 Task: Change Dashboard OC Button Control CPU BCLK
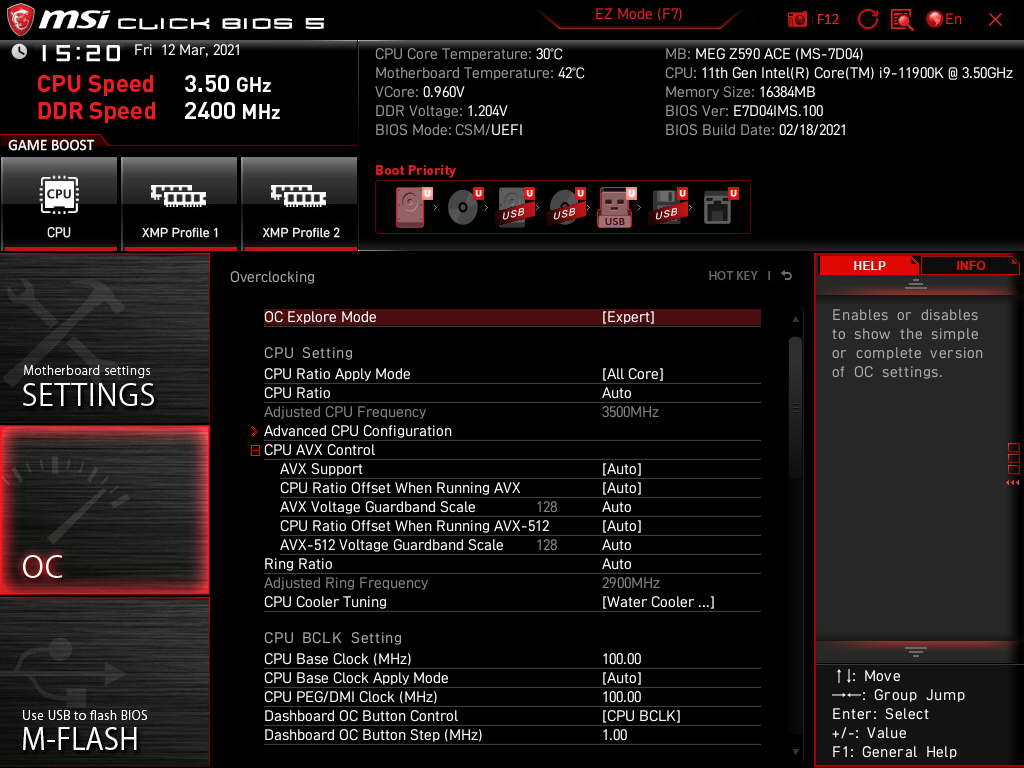point(512,716)
